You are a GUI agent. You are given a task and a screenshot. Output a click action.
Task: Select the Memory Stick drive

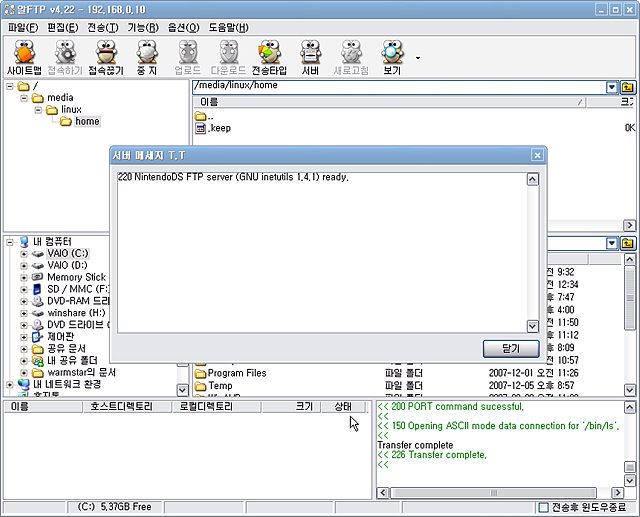click(76, 277)
